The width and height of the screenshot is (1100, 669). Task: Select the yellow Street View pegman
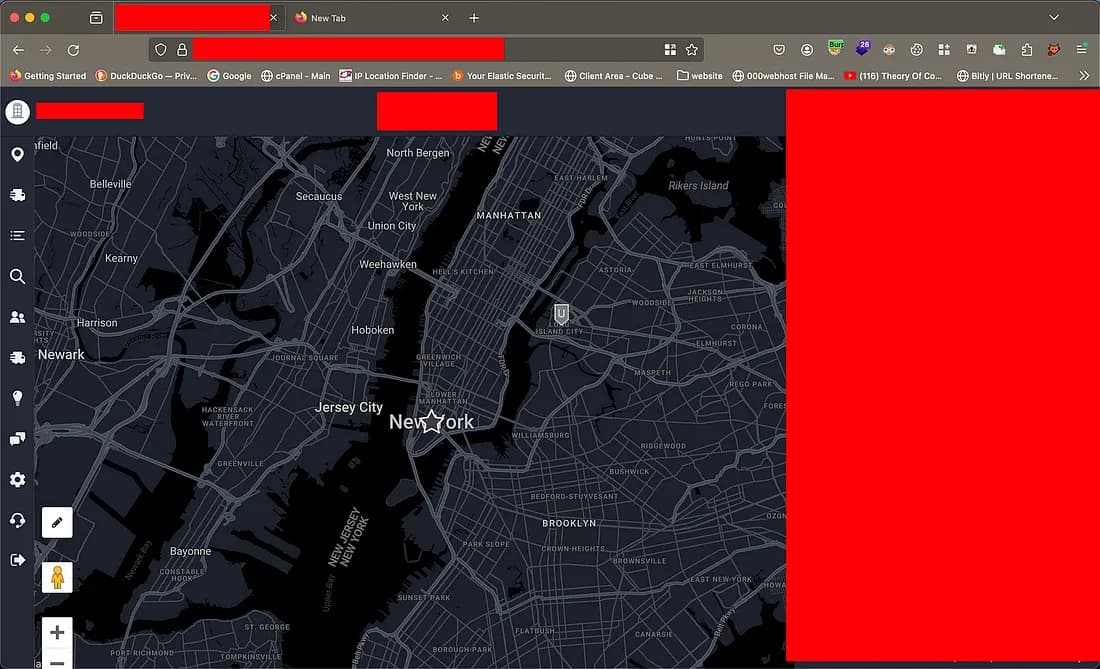[x=57, y=577]
